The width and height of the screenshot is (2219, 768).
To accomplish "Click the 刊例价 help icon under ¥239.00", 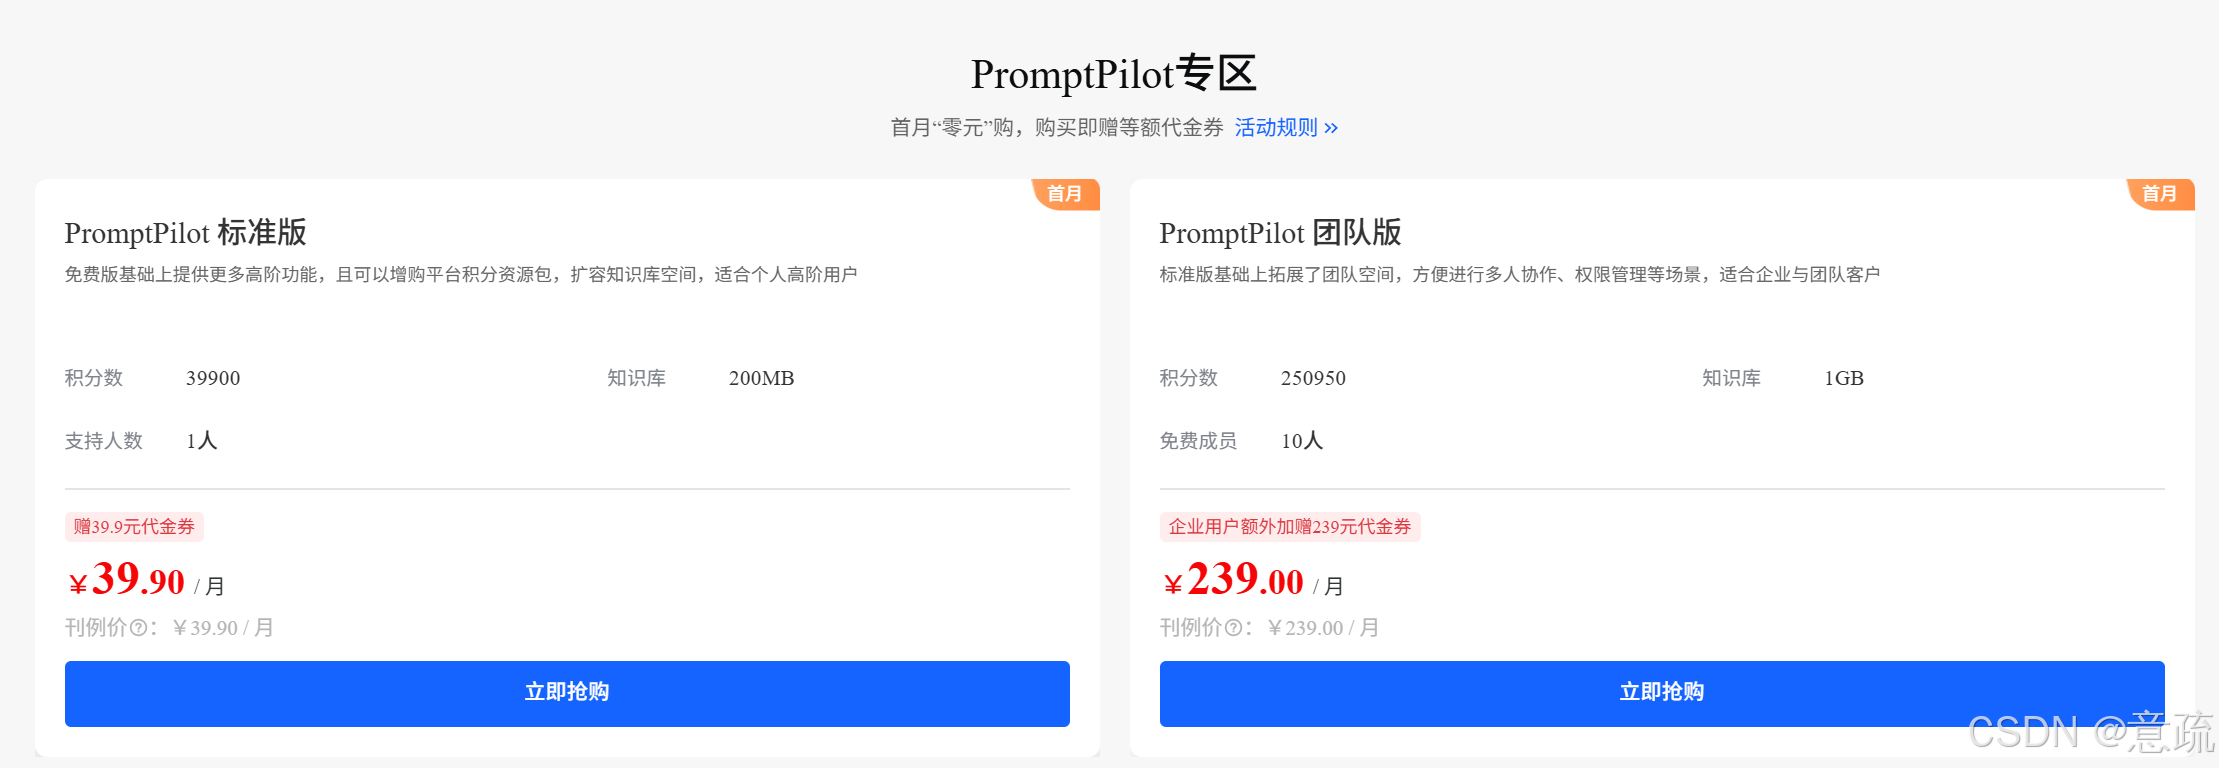I will click(1234, 628).
